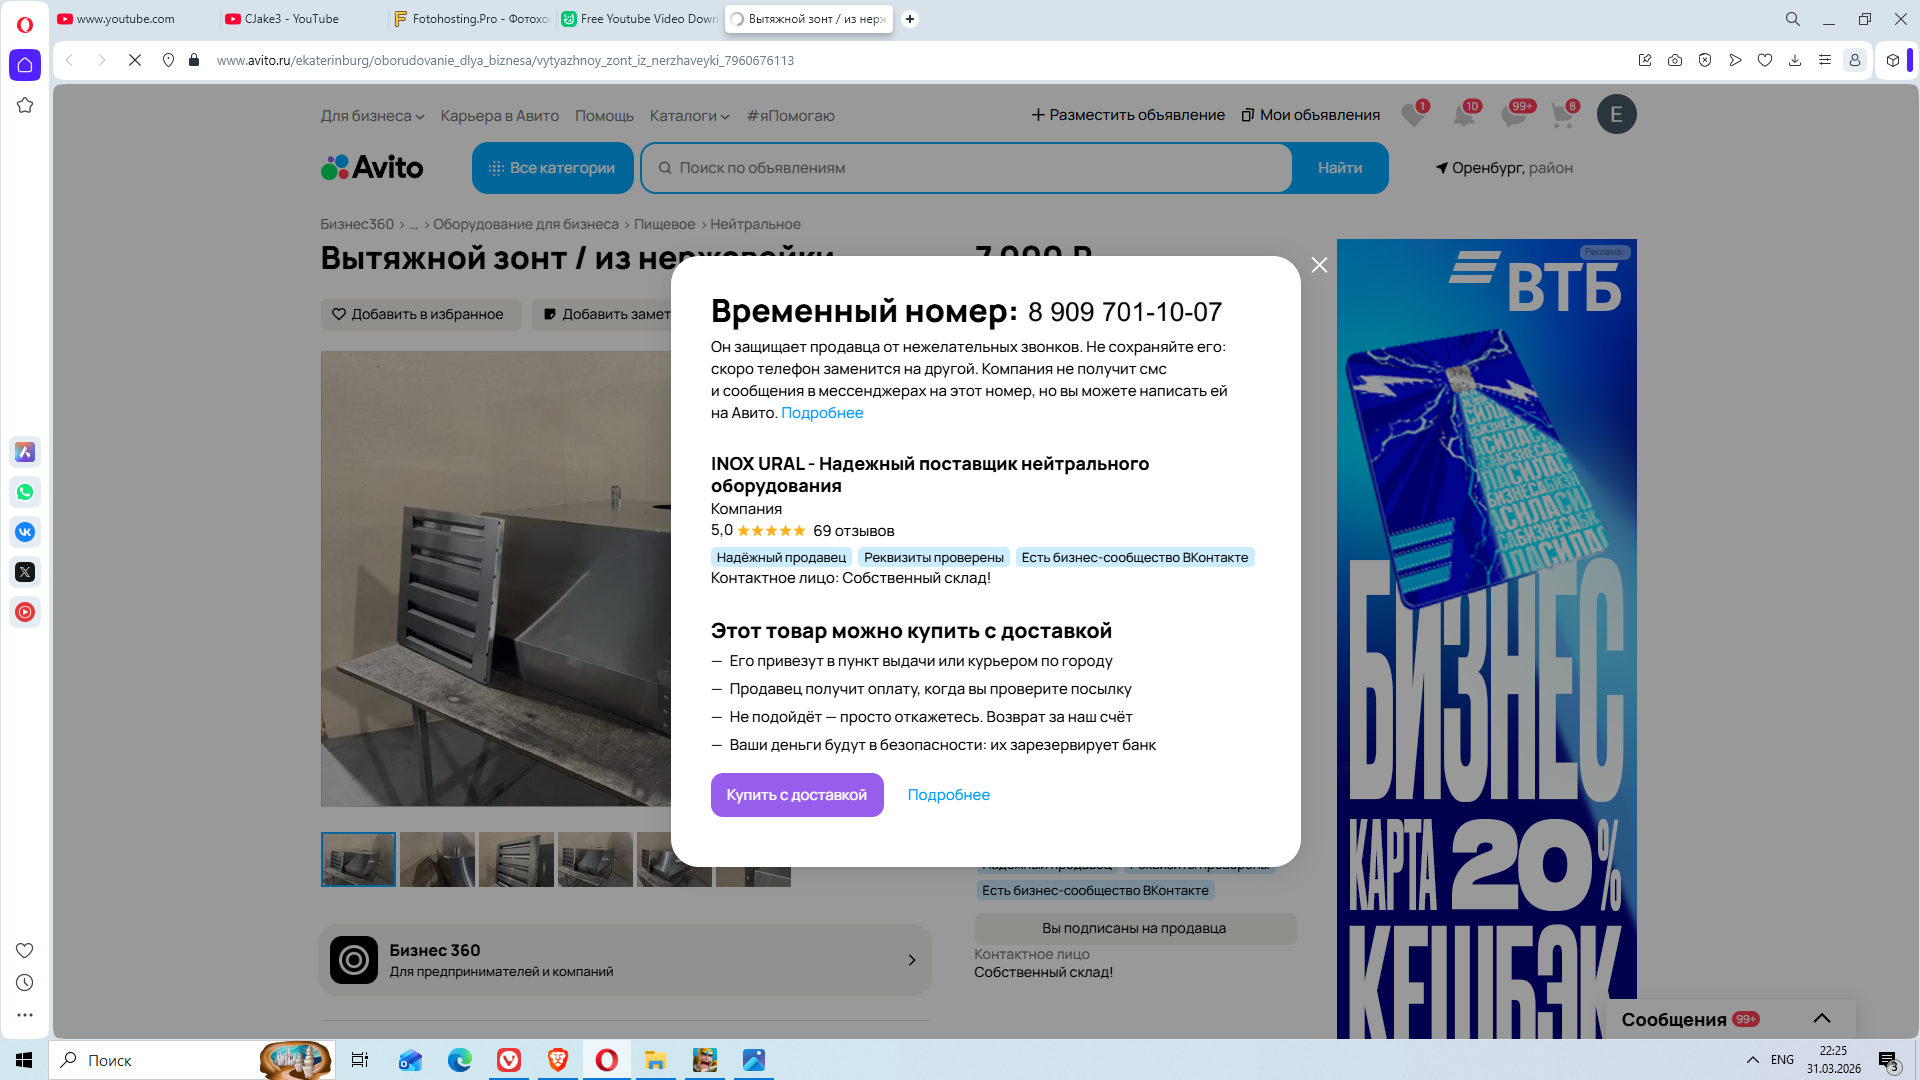Expand 'Каталоги' dropdown menu

pos(689,116)
